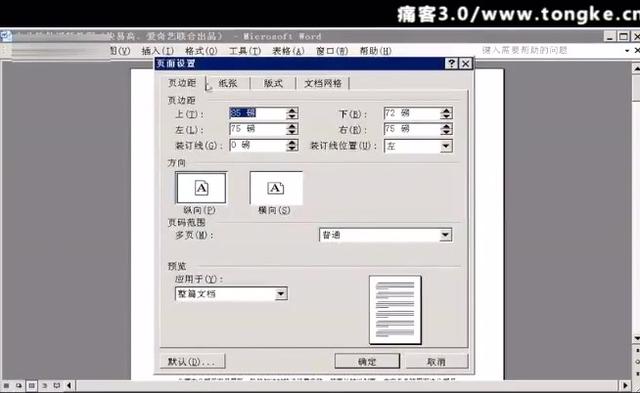640x393 pixels.
Task: Click the 右(R) right margin field
Action: (x=413, y=129)
